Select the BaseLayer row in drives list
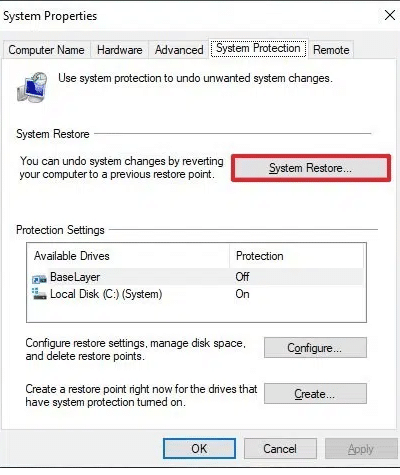400x475 pixels. pos(197,277)
